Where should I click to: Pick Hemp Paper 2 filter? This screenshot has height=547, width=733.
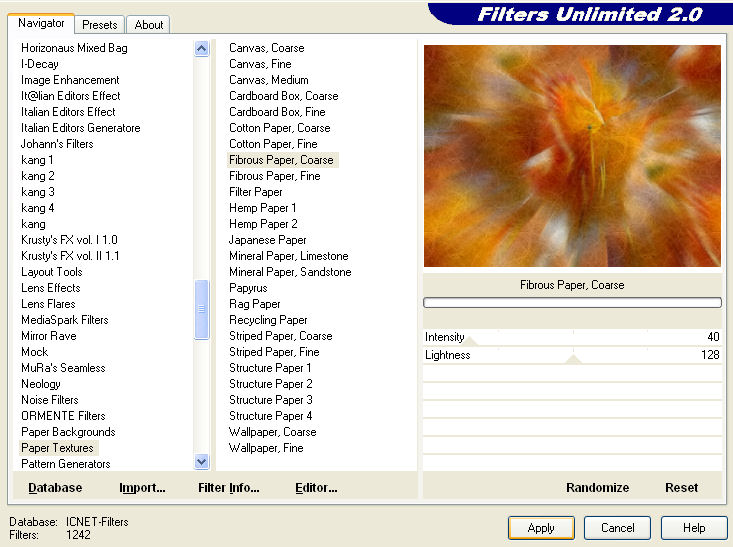pyautogui.click(x=263, y=224)
